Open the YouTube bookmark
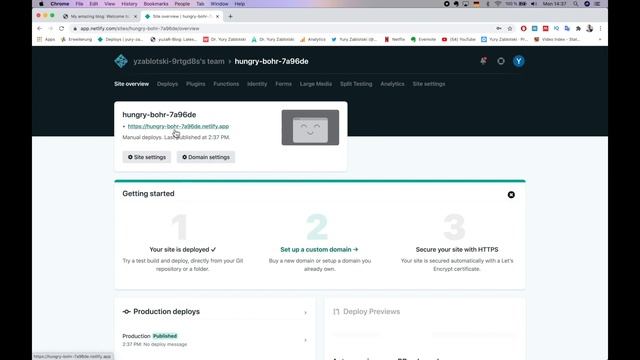Image resolution: width=640 pixels, height=360 pixels. tap(459, 40)
